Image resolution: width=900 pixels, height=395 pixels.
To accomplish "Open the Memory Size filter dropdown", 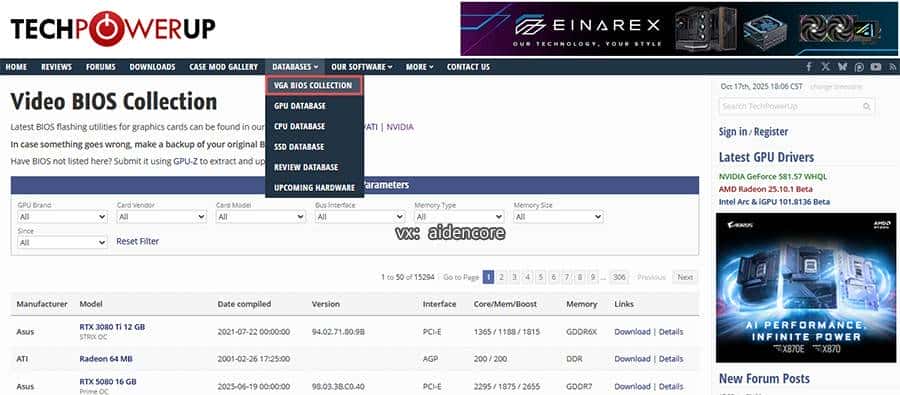I will click(x=558, y=217).
